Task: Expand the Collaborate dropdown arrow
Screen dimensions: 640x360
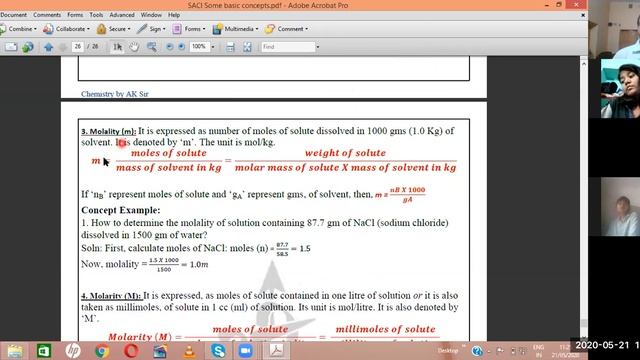Action: [x=88, y=29]
